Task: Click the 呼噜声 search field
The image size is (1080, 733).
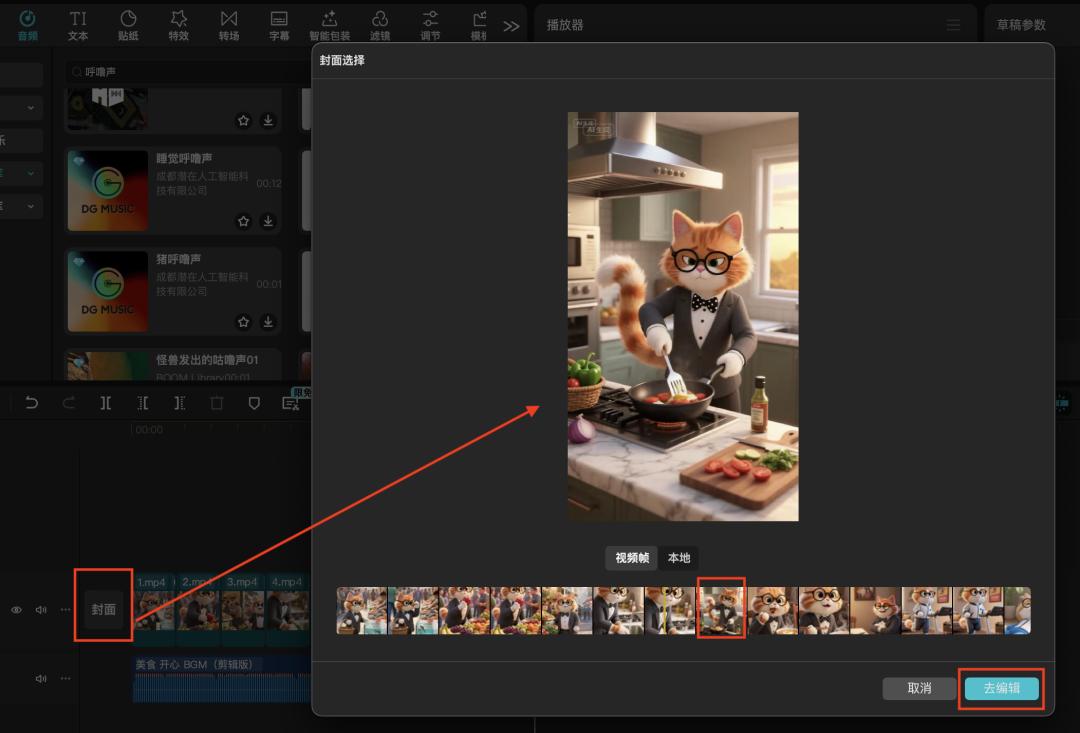Action: point(180,72)
